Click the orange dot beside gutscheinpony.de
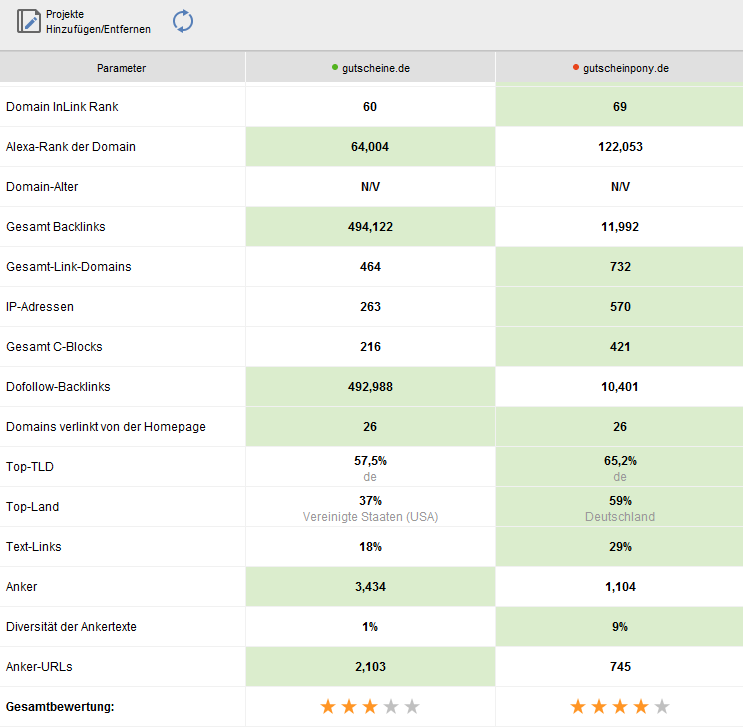Screen dimensions: 743x727 click(576, 68)
